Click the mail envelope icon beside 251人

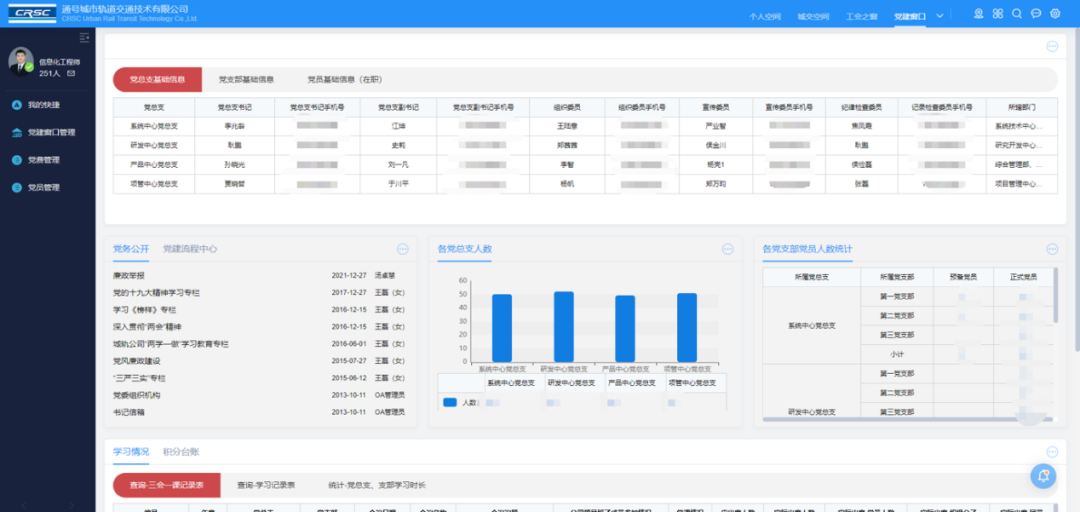pyautogui.click(x=71, y=74)
